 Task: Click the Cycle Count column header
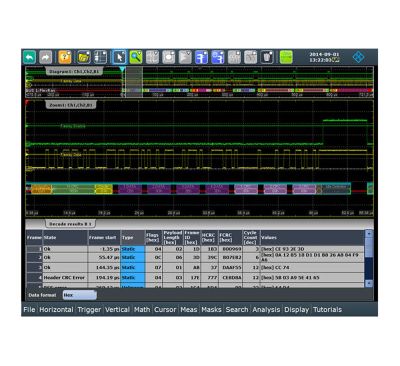[251, 238]
